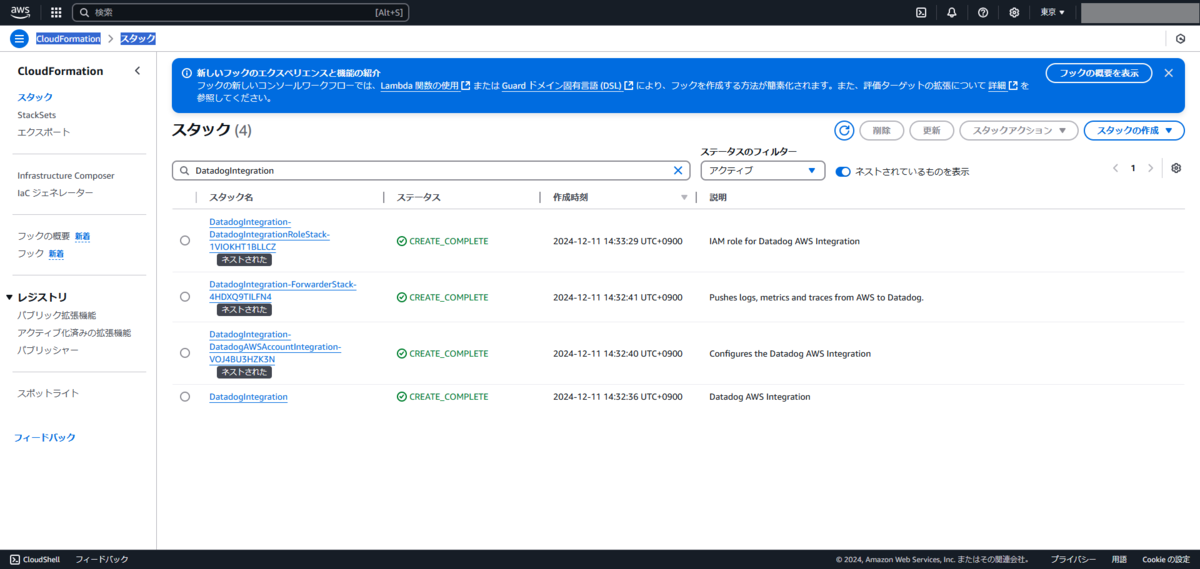Click the CloudFormation breadcrumb link
This screenshot has width=1200, height=569.
68,38
